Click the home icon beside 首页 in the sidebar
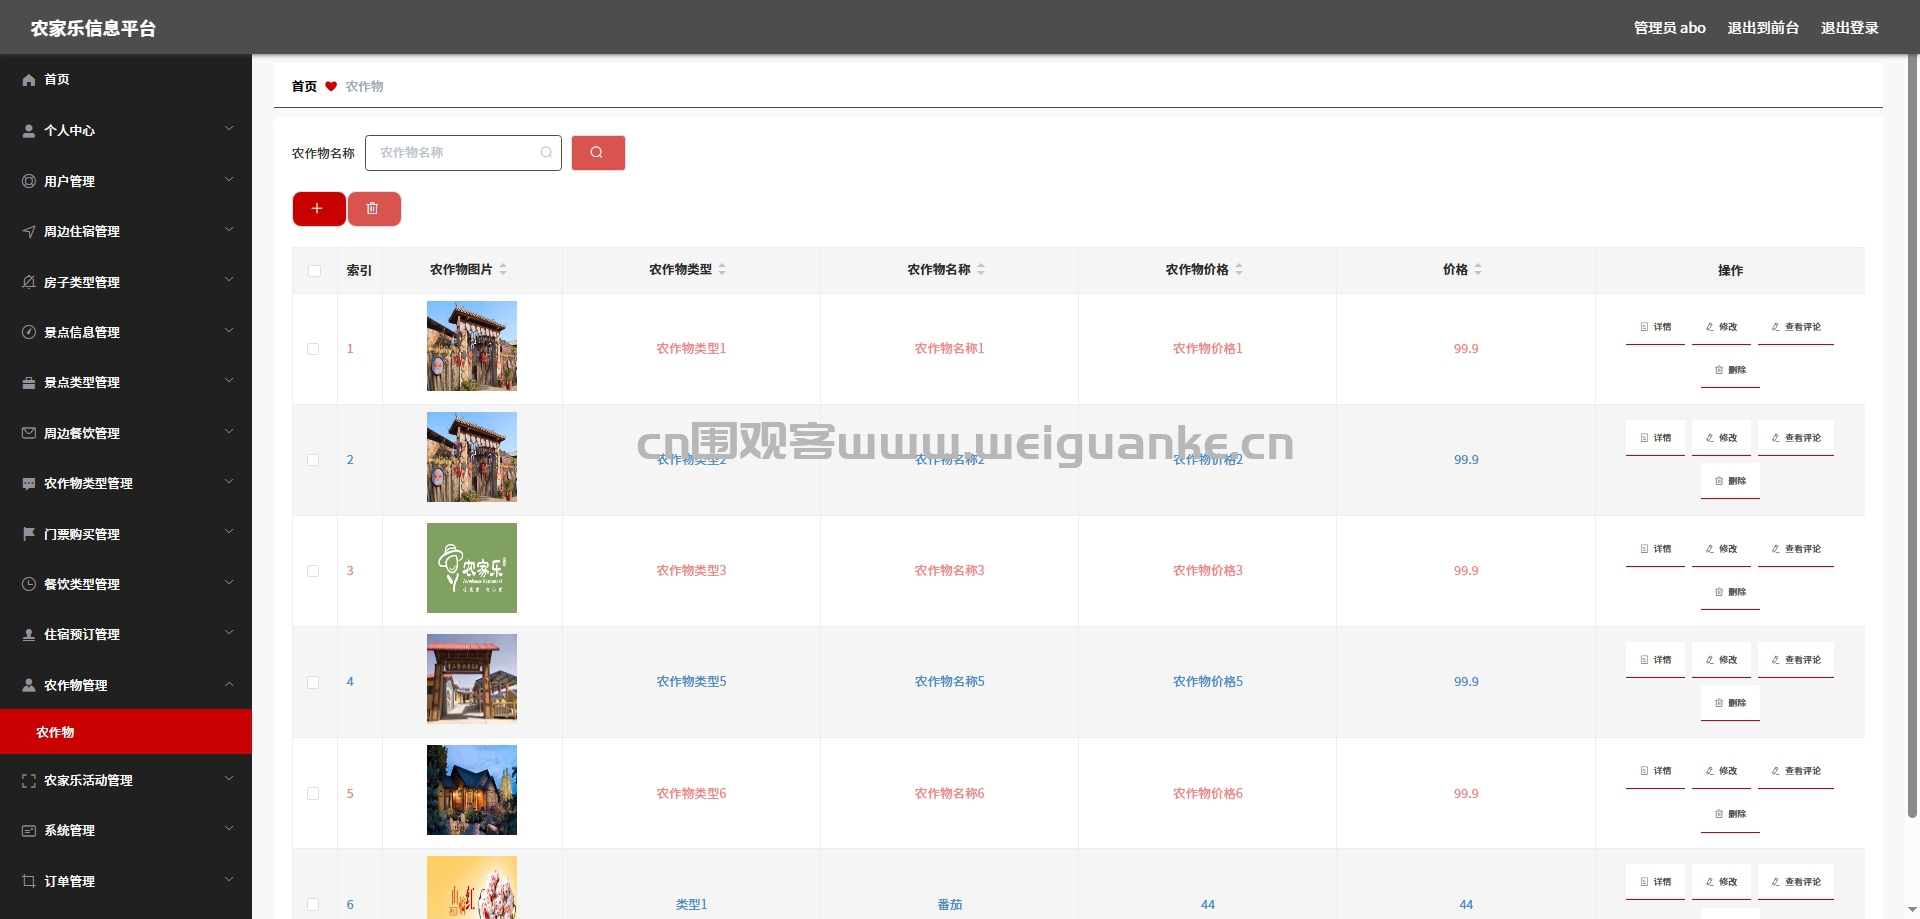Image resolution: width=1920 pixels, height=919 pixels. pyautogui.click(x=29, y=80)
